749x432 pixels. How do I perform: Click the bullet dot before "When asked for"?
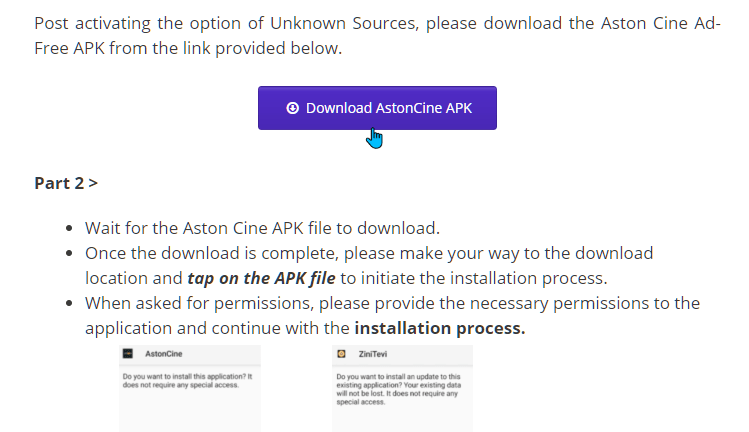click(x=69, y=303)
